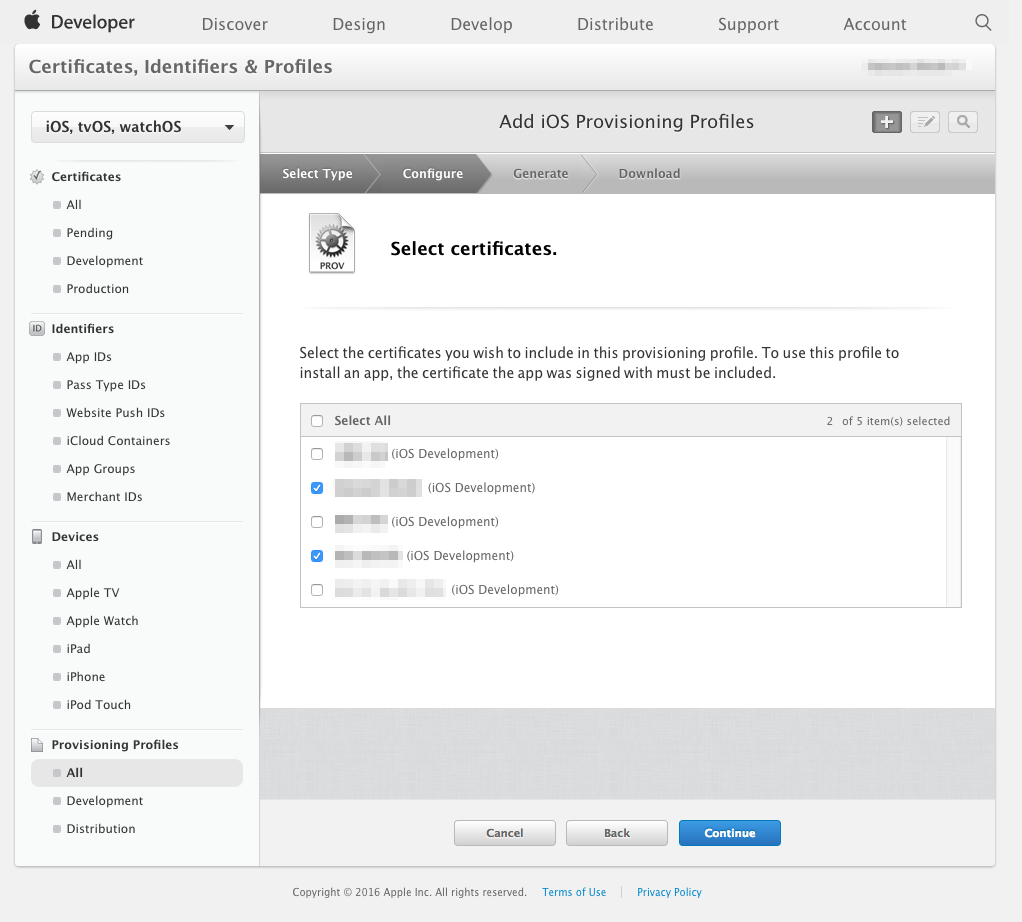Click the search icon beside the edit button
This screenshot has width=1022, height=922.
point(963,122)
